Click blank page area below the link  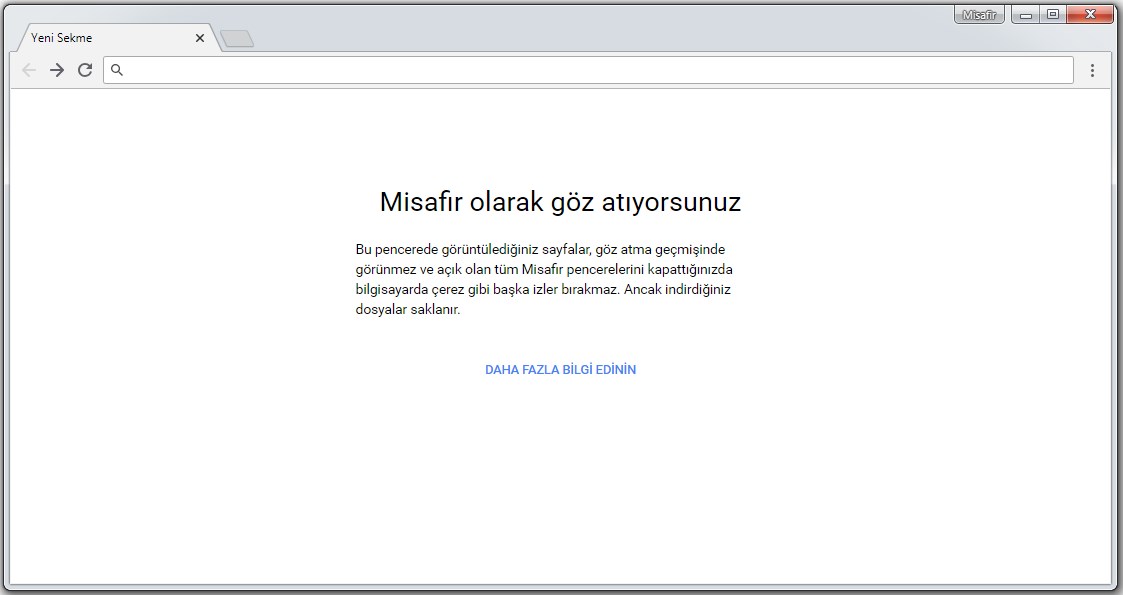[560, 480]
